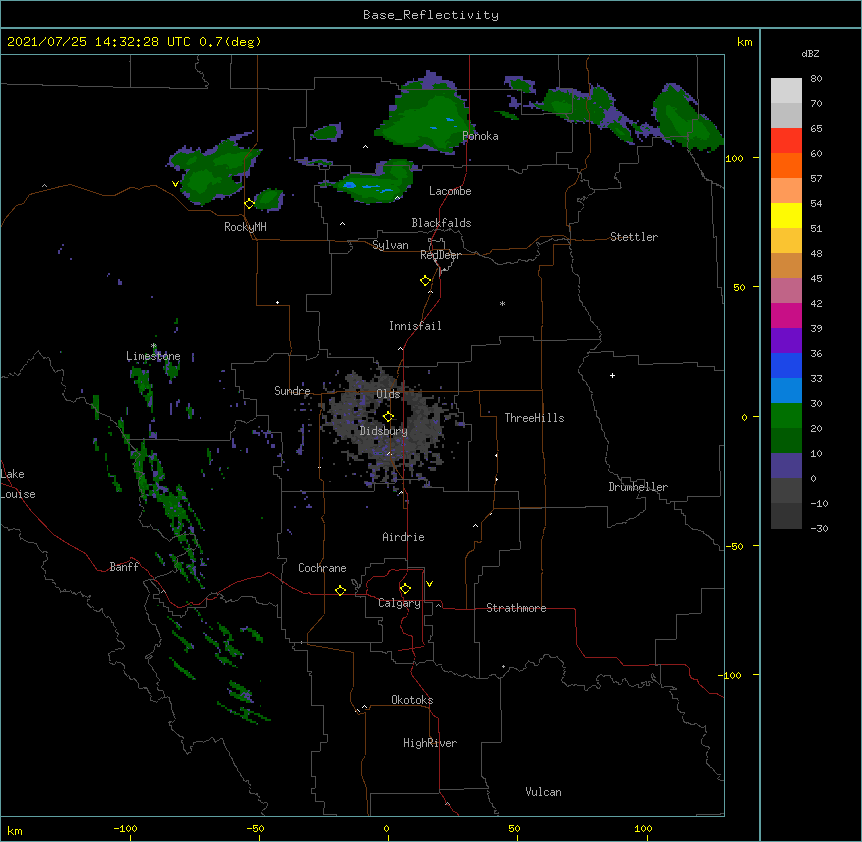Click the 100 label on the right axis
The height and width of the screenshot is (842, 862).
734,158
